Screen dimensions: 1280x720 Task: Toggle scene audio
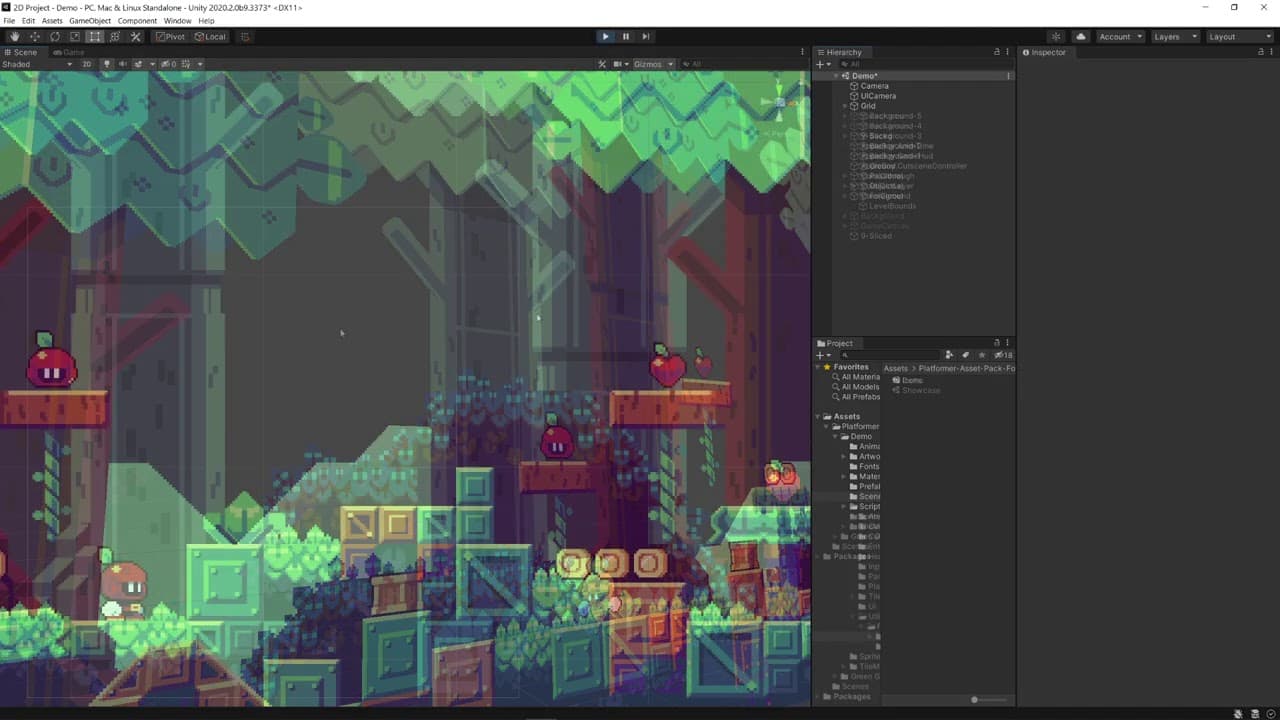pos(123,64)
